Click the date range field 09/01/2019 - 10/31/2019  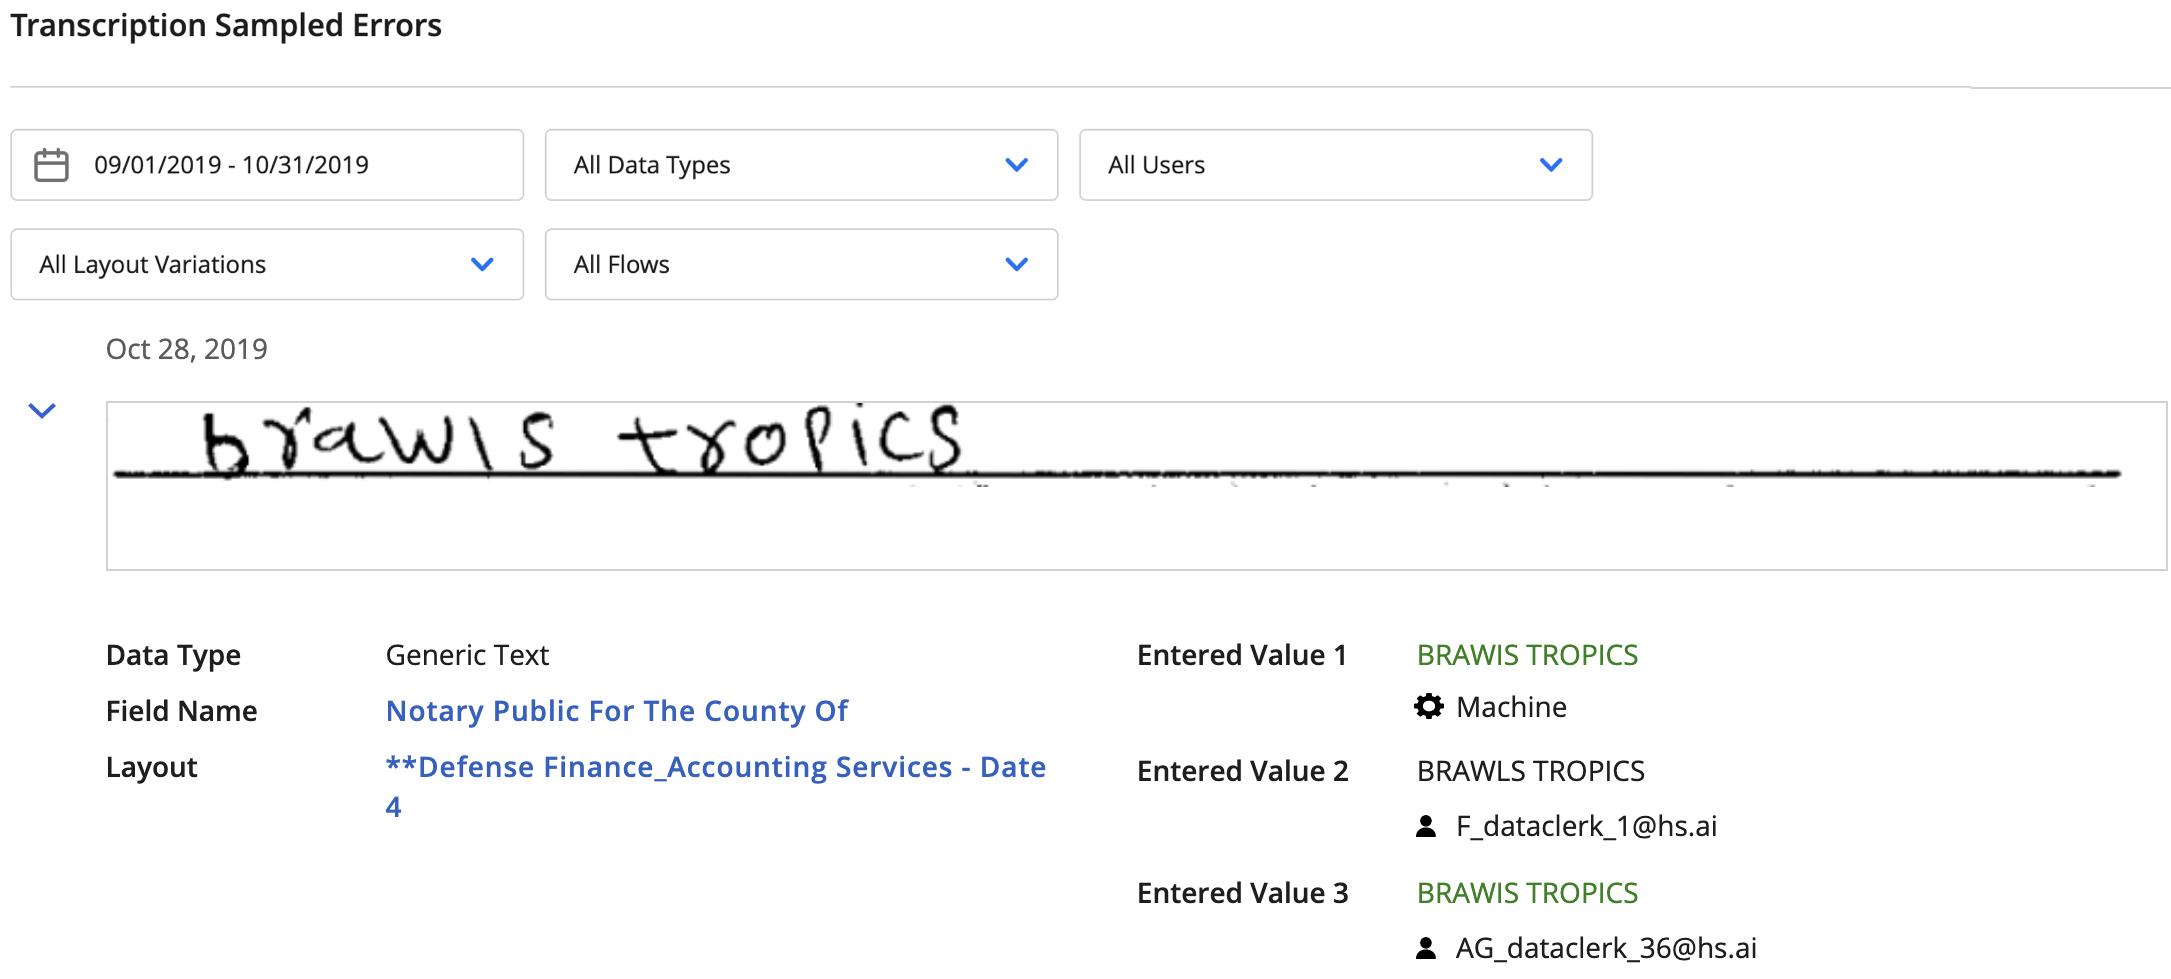267,165
